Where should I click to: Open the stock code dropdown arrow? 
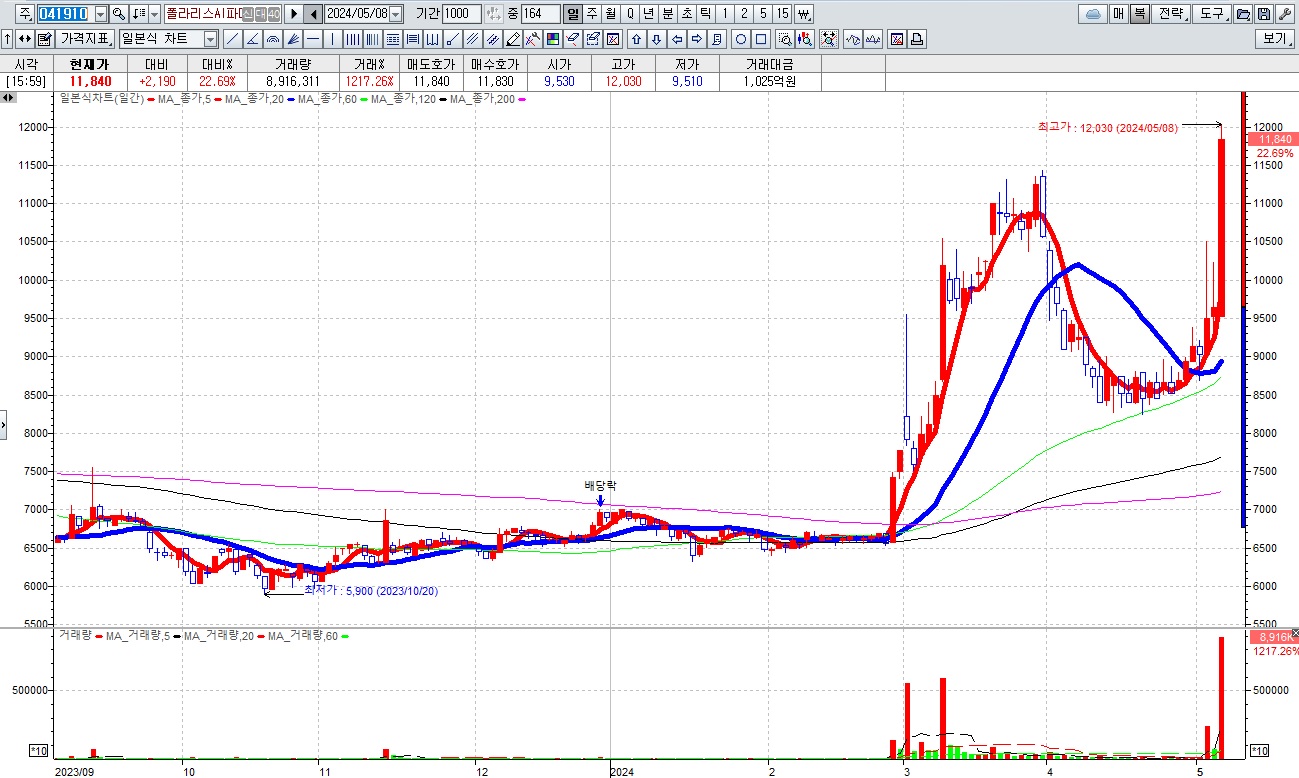point(100,14)
